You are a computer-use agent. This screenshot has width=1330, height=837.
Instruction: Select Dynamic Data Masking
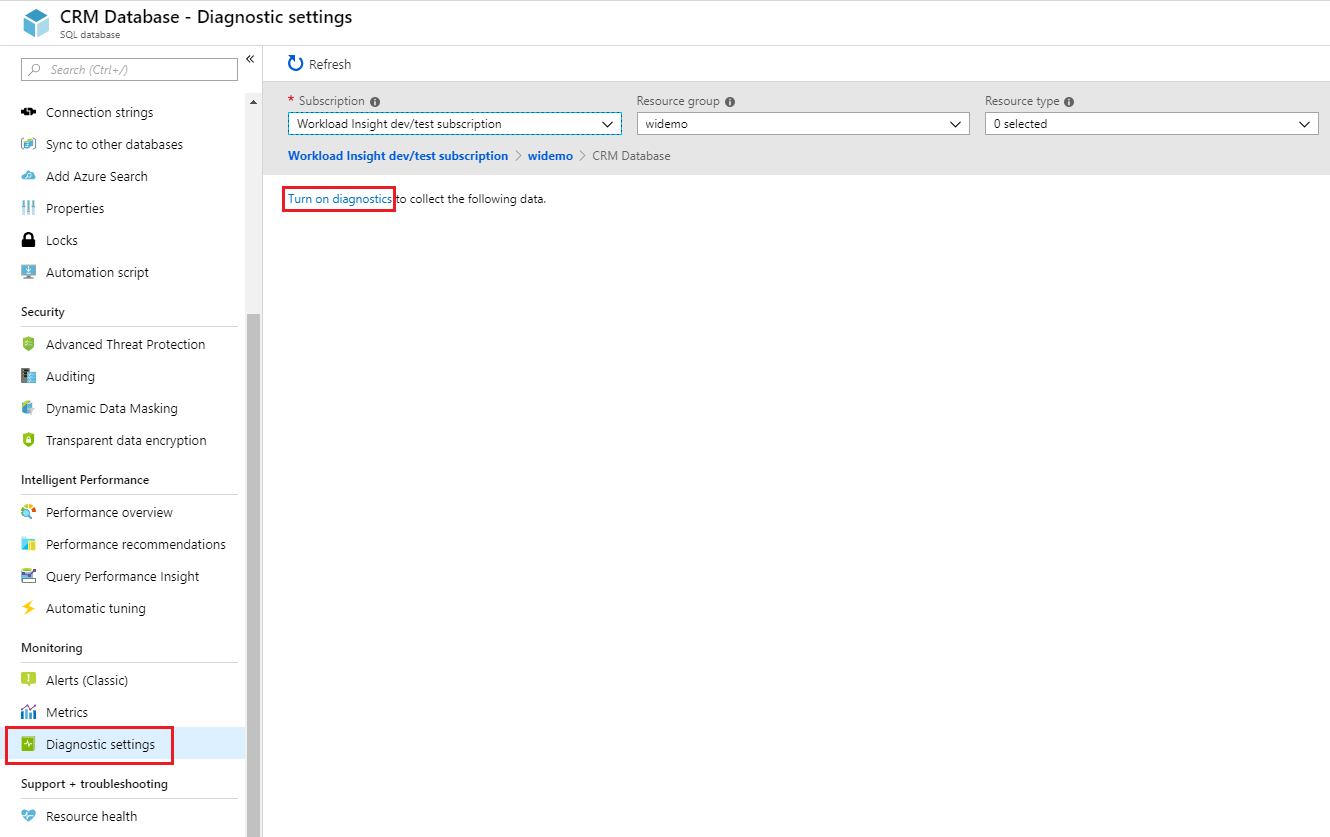click(112, 407)
